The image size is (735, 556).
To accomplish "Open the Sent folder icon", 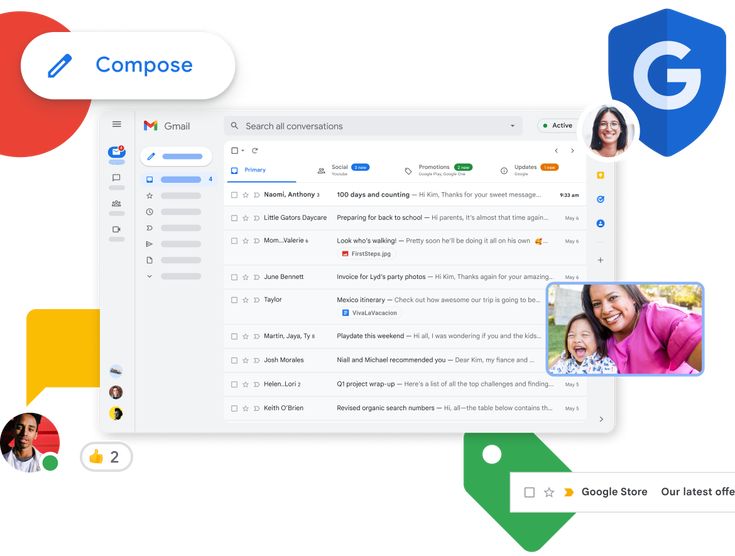I will [x=150, y=244].
